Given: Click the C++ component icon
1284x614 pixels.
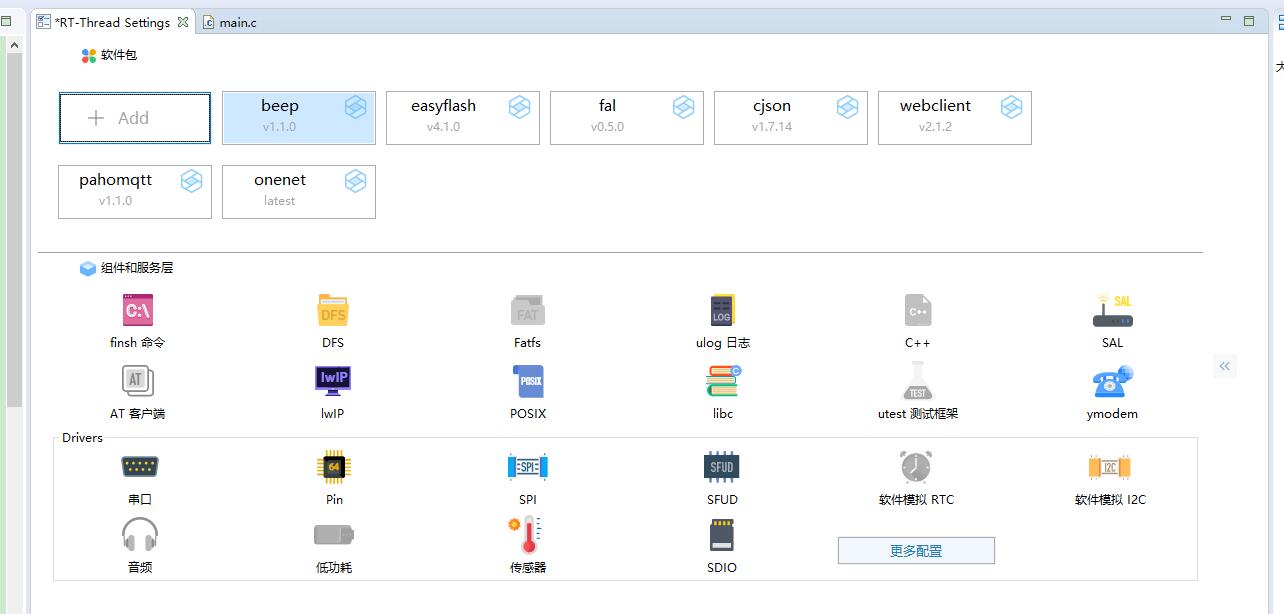Looking at the screenshot, I should tap(918, 311).
